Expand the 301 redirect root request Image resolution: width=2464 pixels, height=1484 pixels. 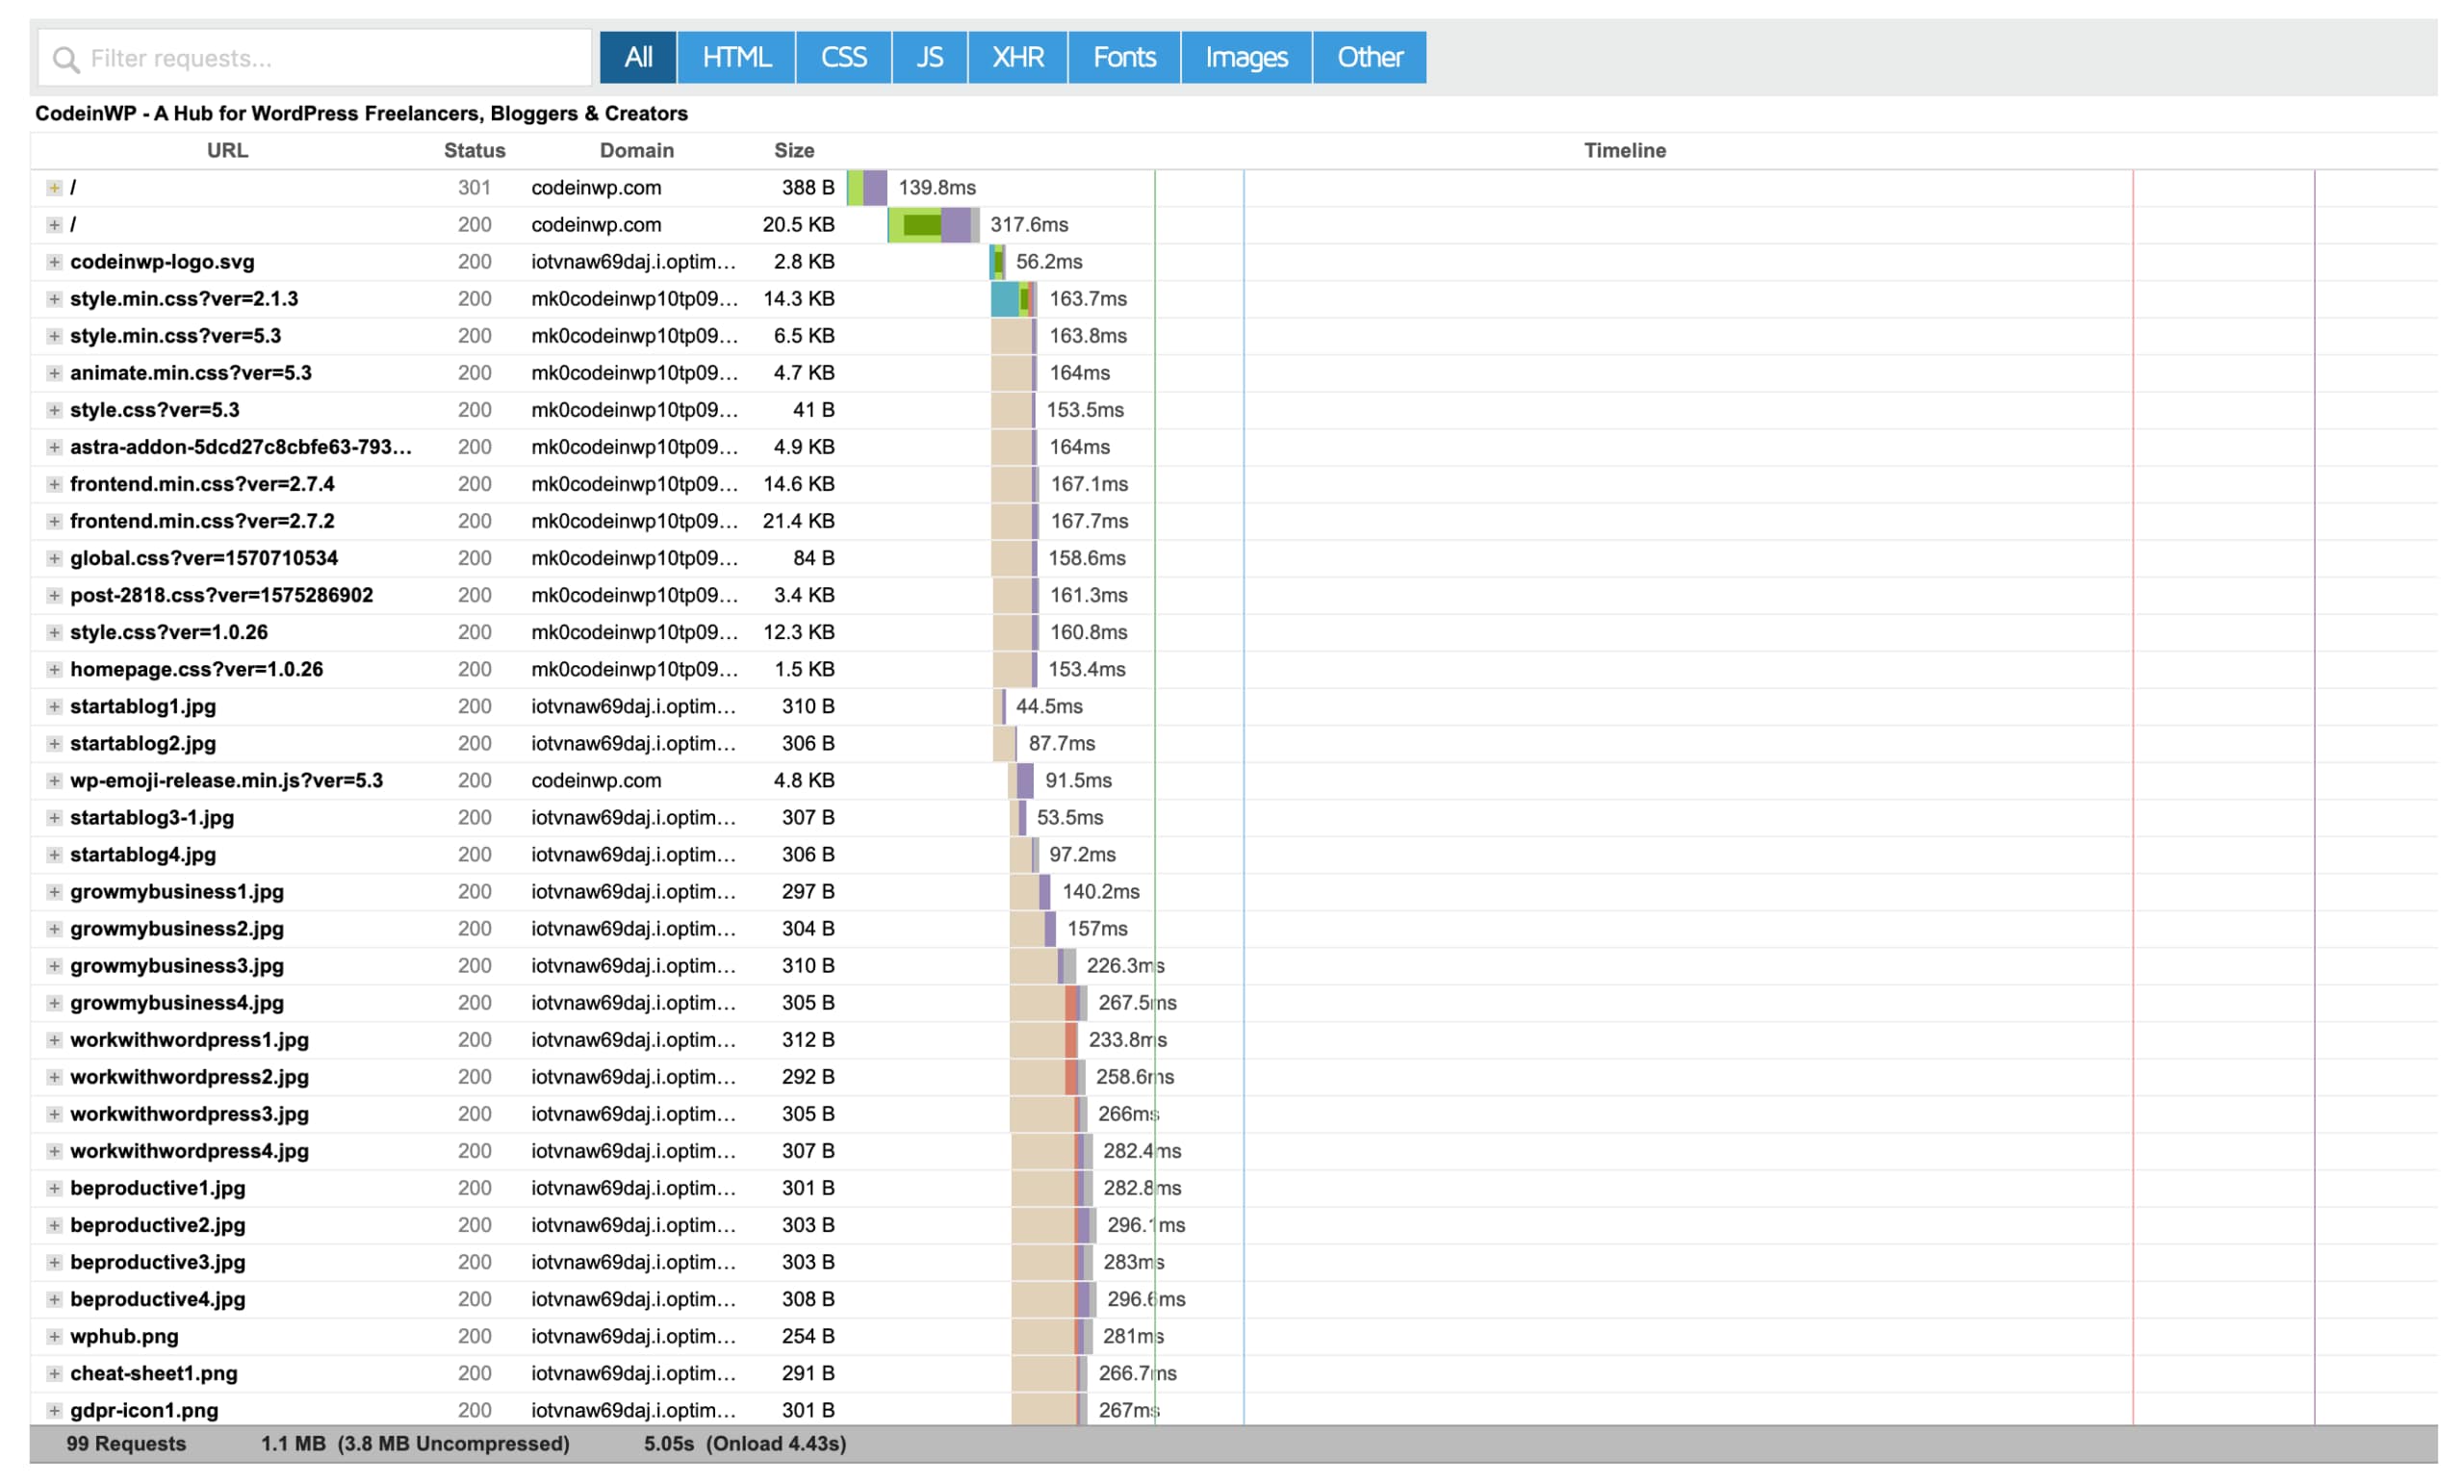(54, 188)
